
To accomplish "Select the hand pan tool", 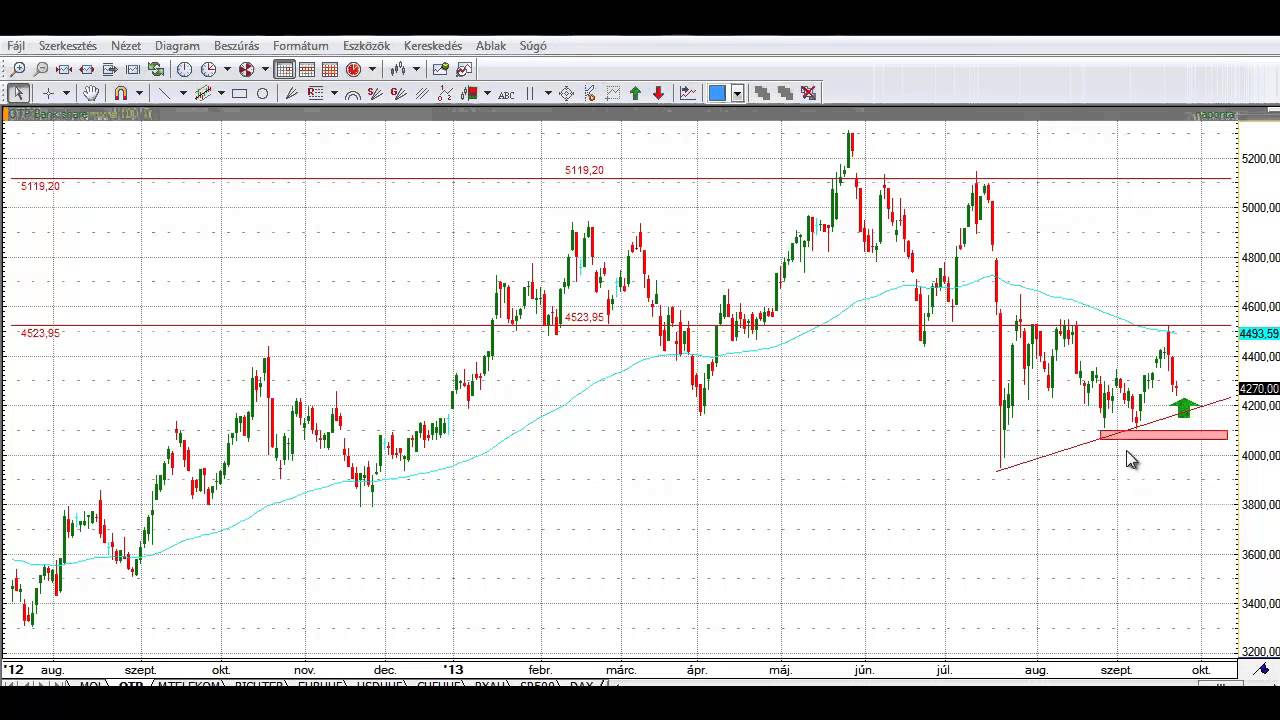I will pos(91,93).
